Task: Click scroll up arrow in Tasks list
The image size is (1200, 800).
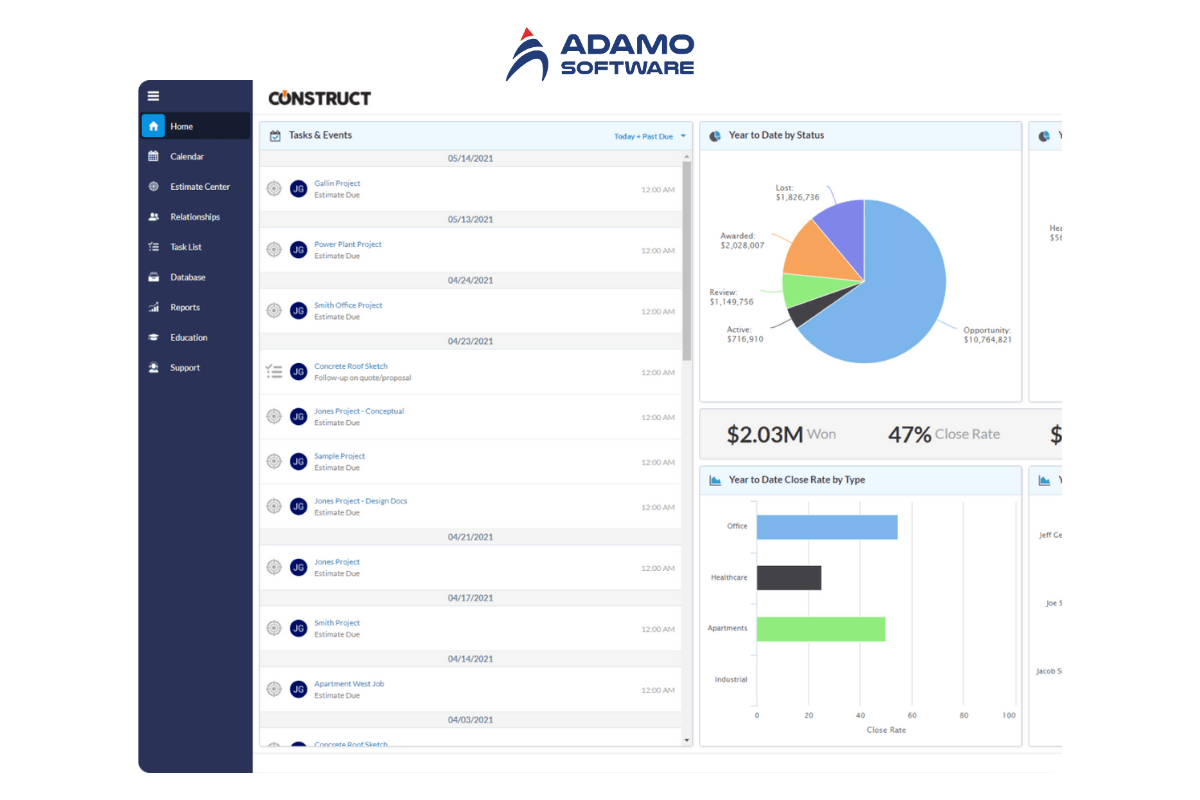Action: point(686,157)
